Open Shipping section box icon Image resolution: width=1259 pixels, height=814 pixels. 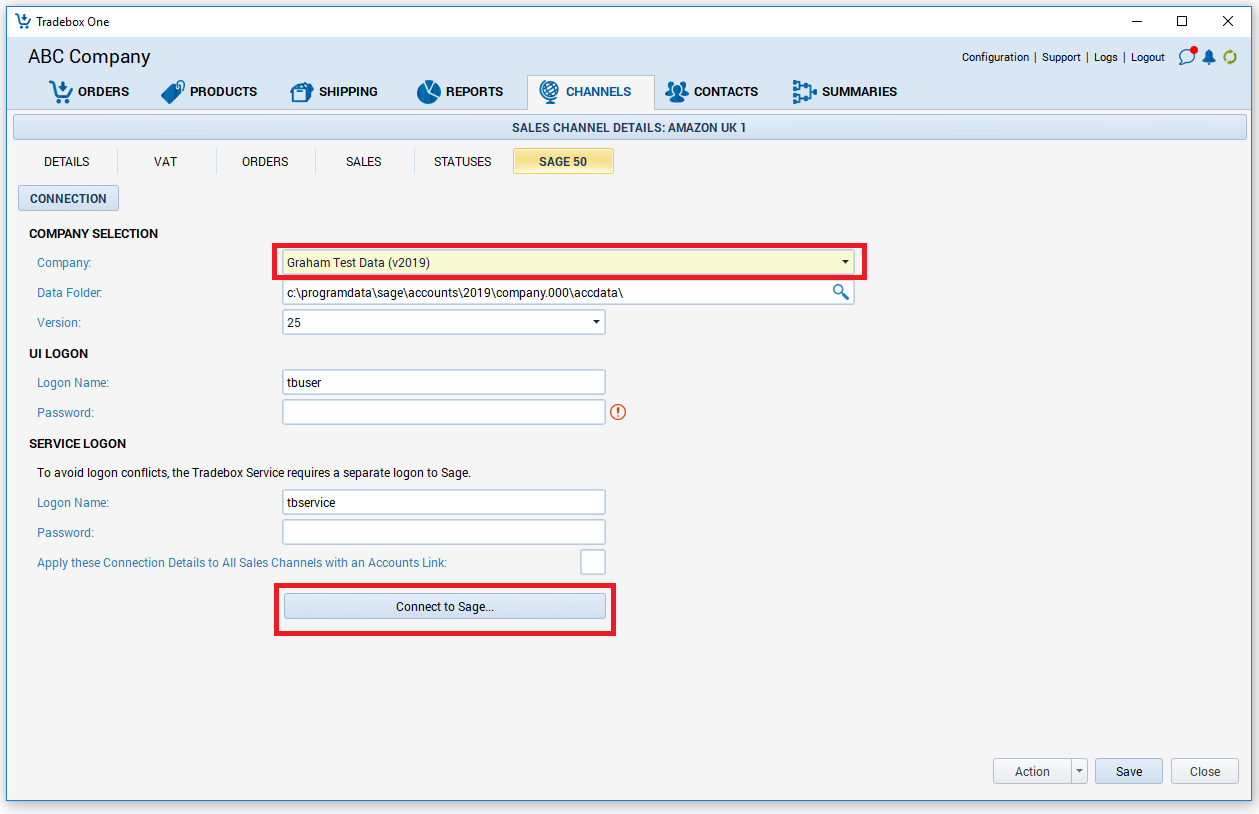pyautogui.click(x=301, y=92)
